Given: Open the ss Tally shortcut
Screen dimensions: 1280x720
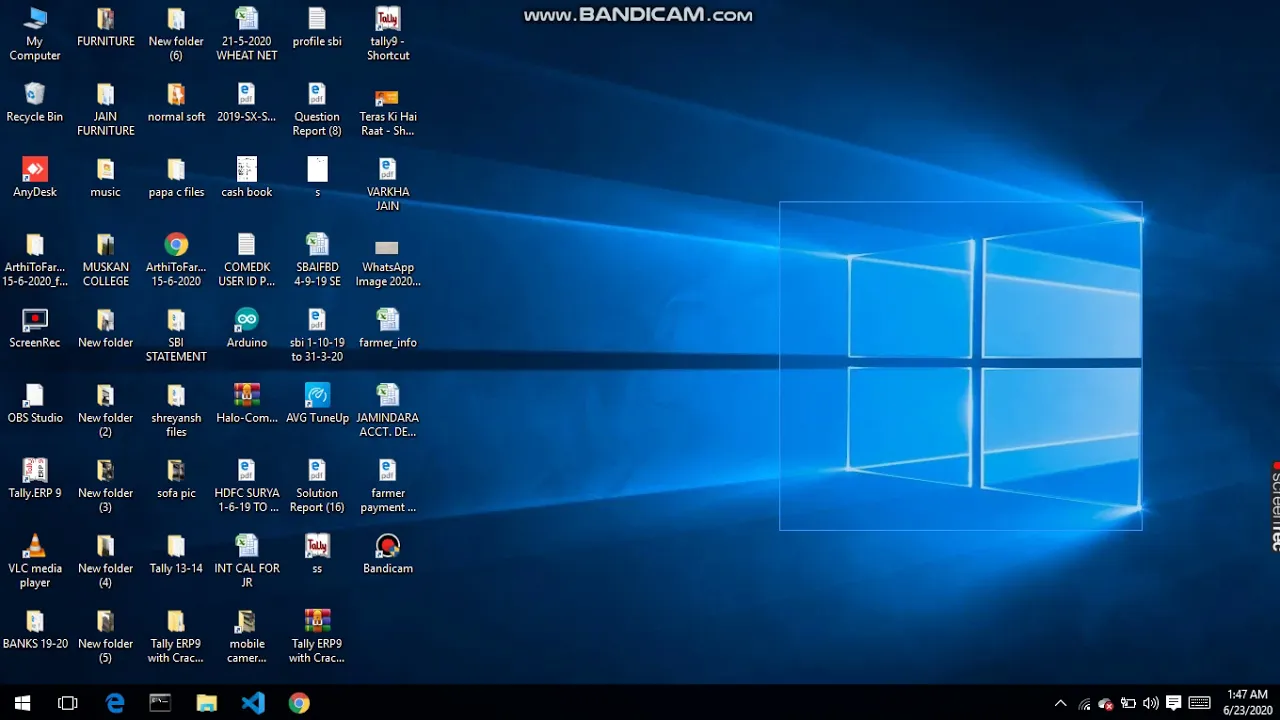Looking at the screenshot, I should click(x=317, y=553).
